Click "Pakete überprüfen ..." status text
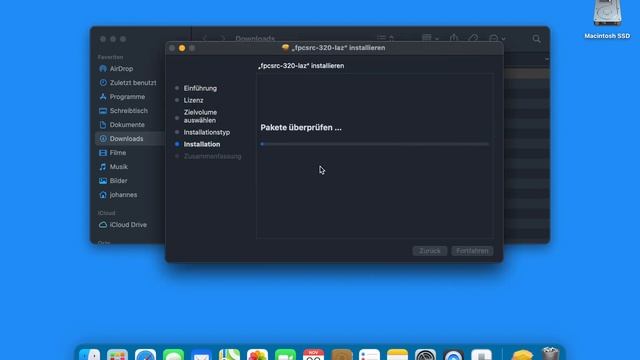 [x=301, y=128]
